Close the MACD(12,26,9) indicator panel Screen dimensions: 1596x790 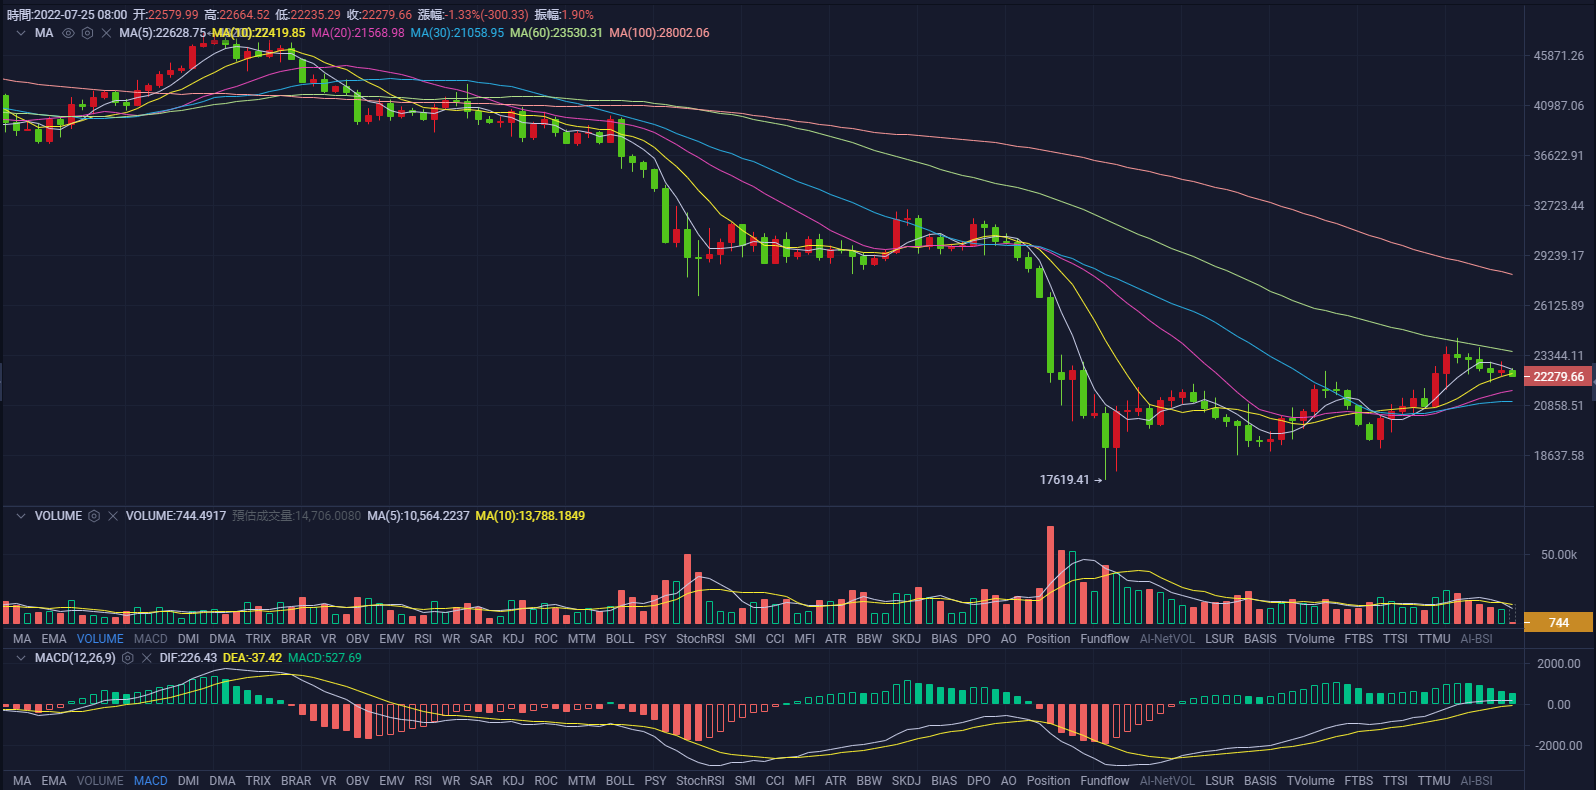tap(147, 658)
